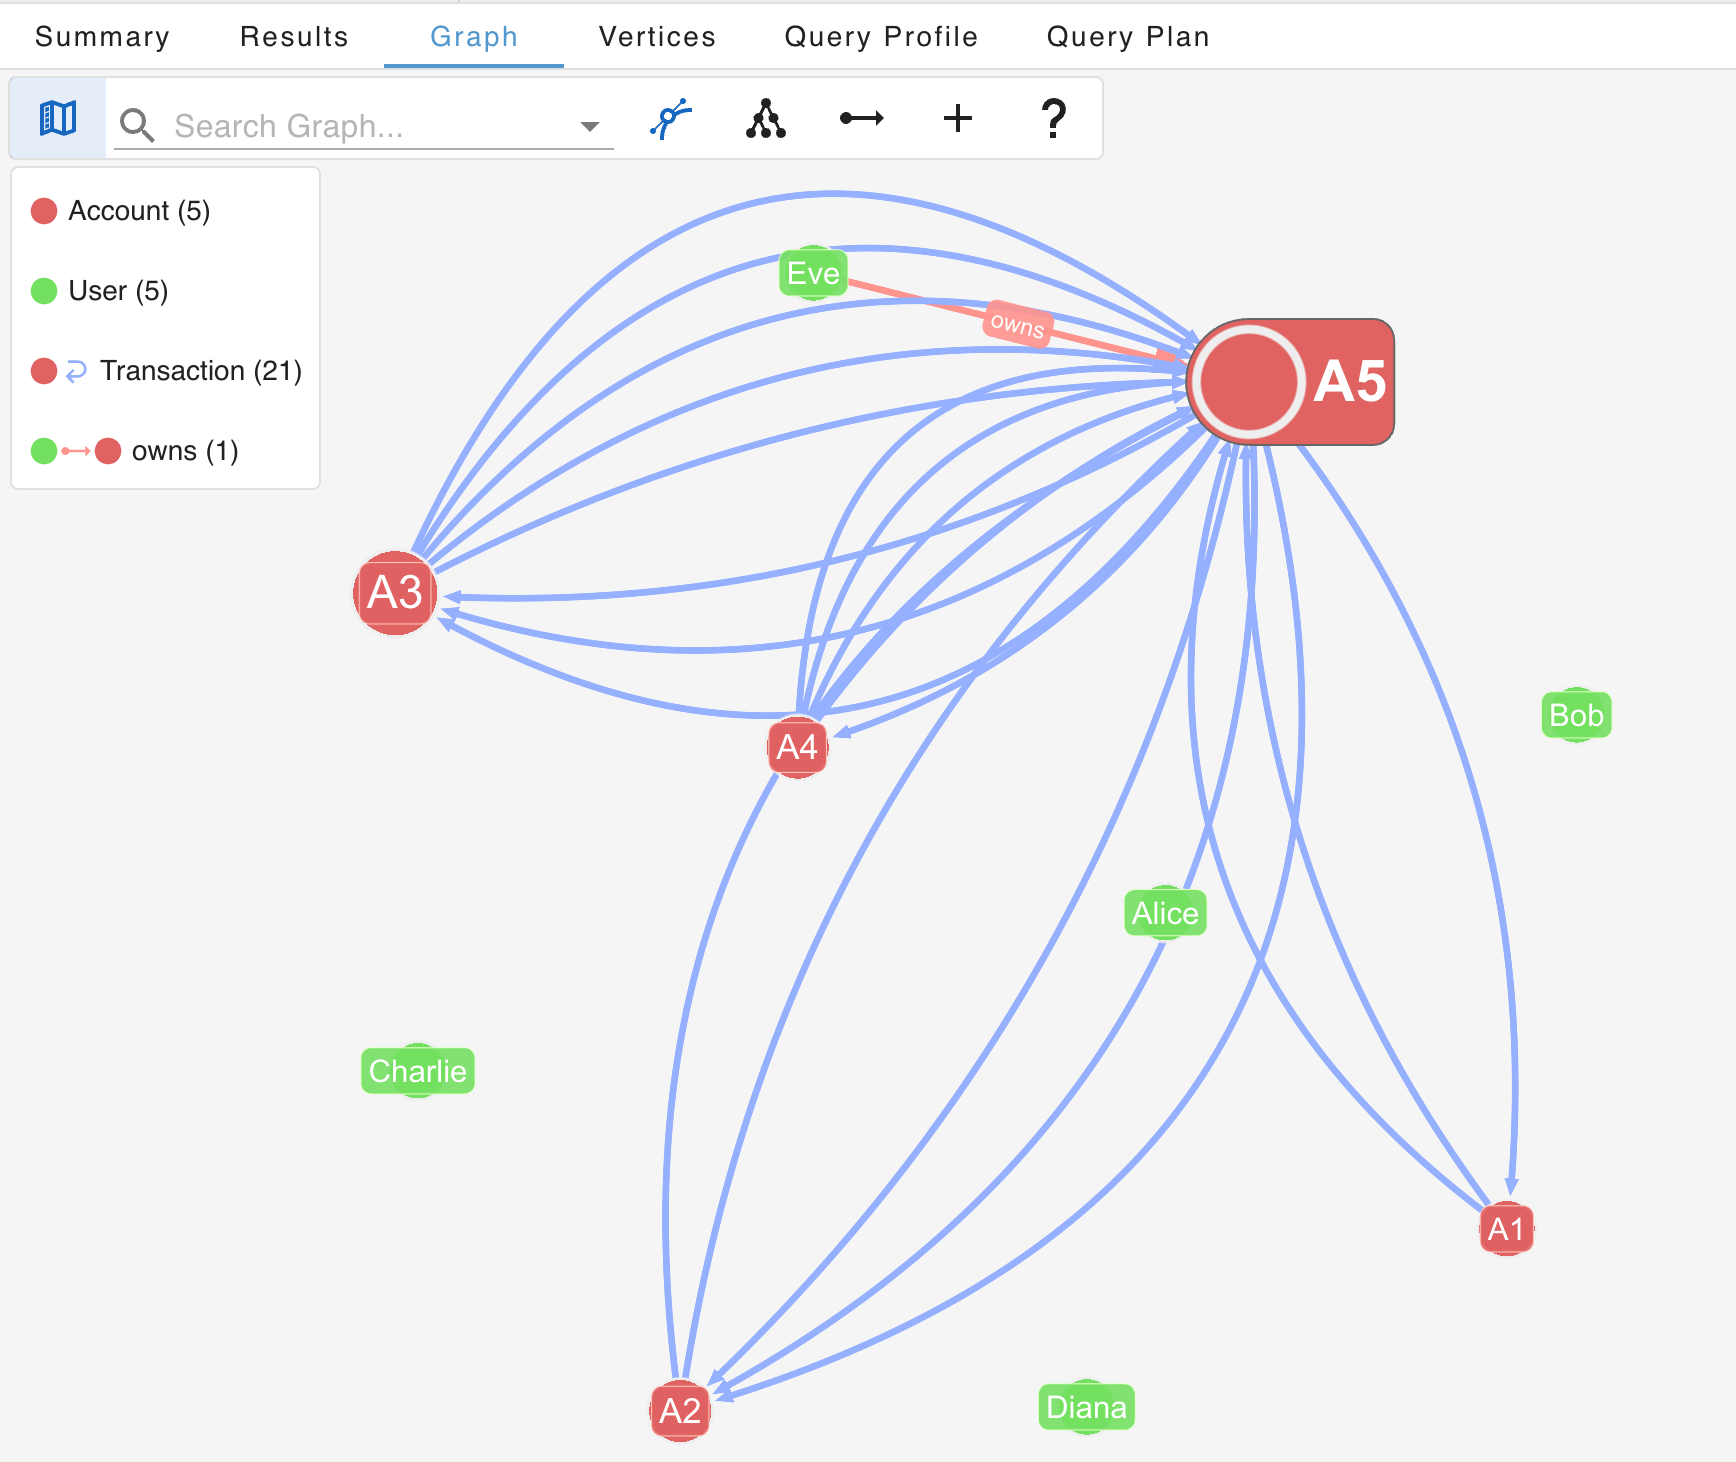Expand Transaction (21) in the legend panel
Viewport: 1736px width, 1462px height.
pos(200,370)
